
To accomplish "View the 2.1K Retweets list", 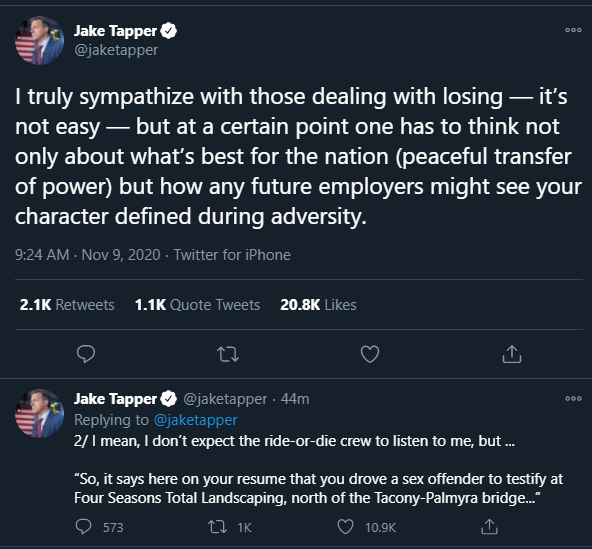I will click(x=67, y=305).
